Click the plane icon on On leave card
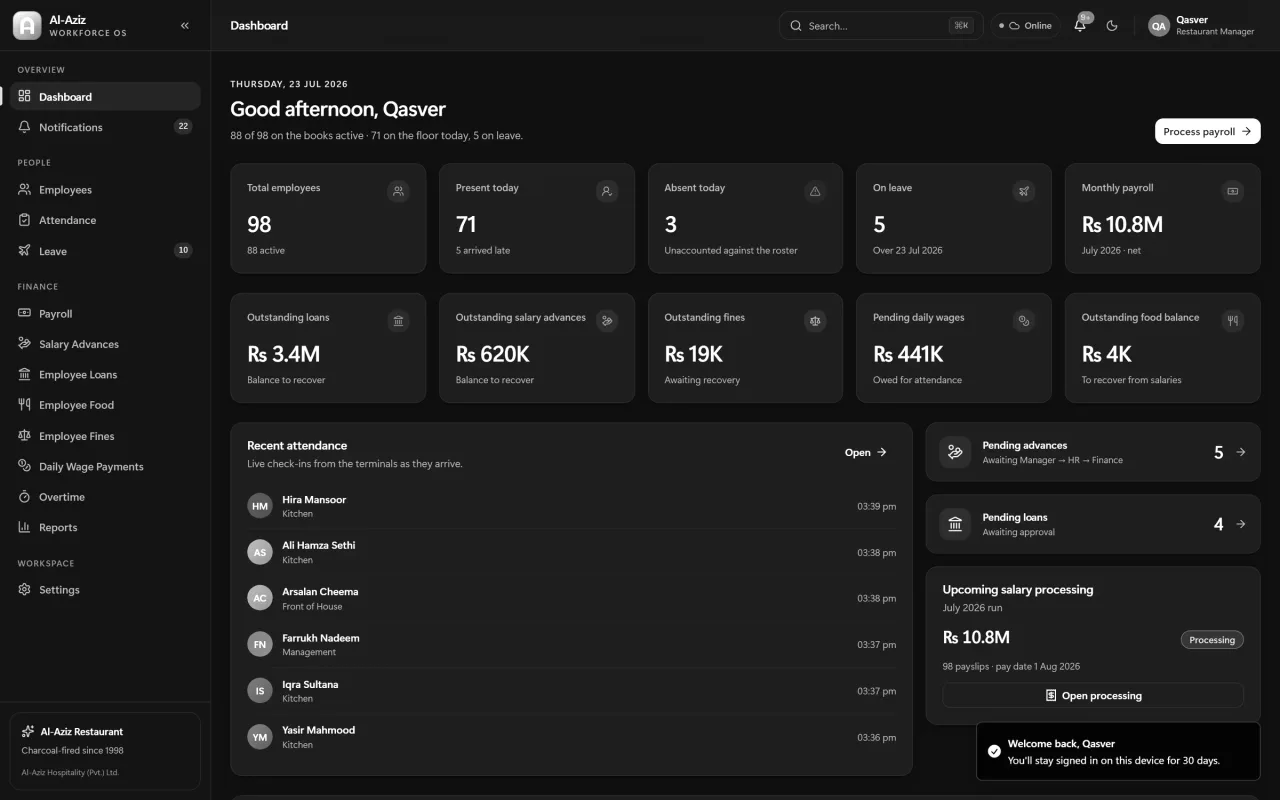Viewport: 1280px width, 800px height. (1024, 191)
